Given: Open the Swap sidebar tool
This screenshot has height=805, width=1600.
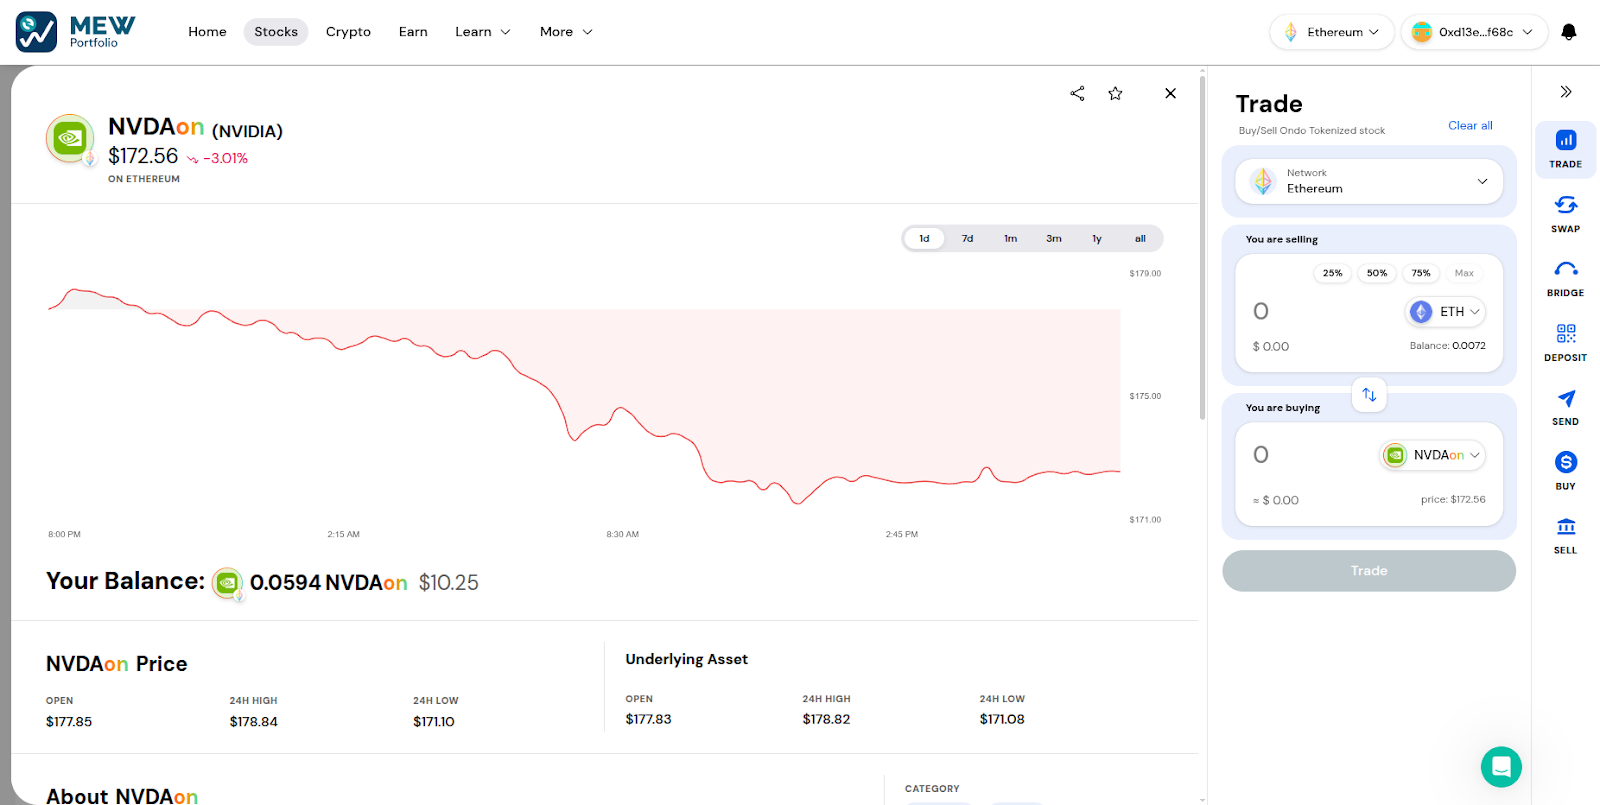Looking at the screenshot, I should tap(1566, 213).
